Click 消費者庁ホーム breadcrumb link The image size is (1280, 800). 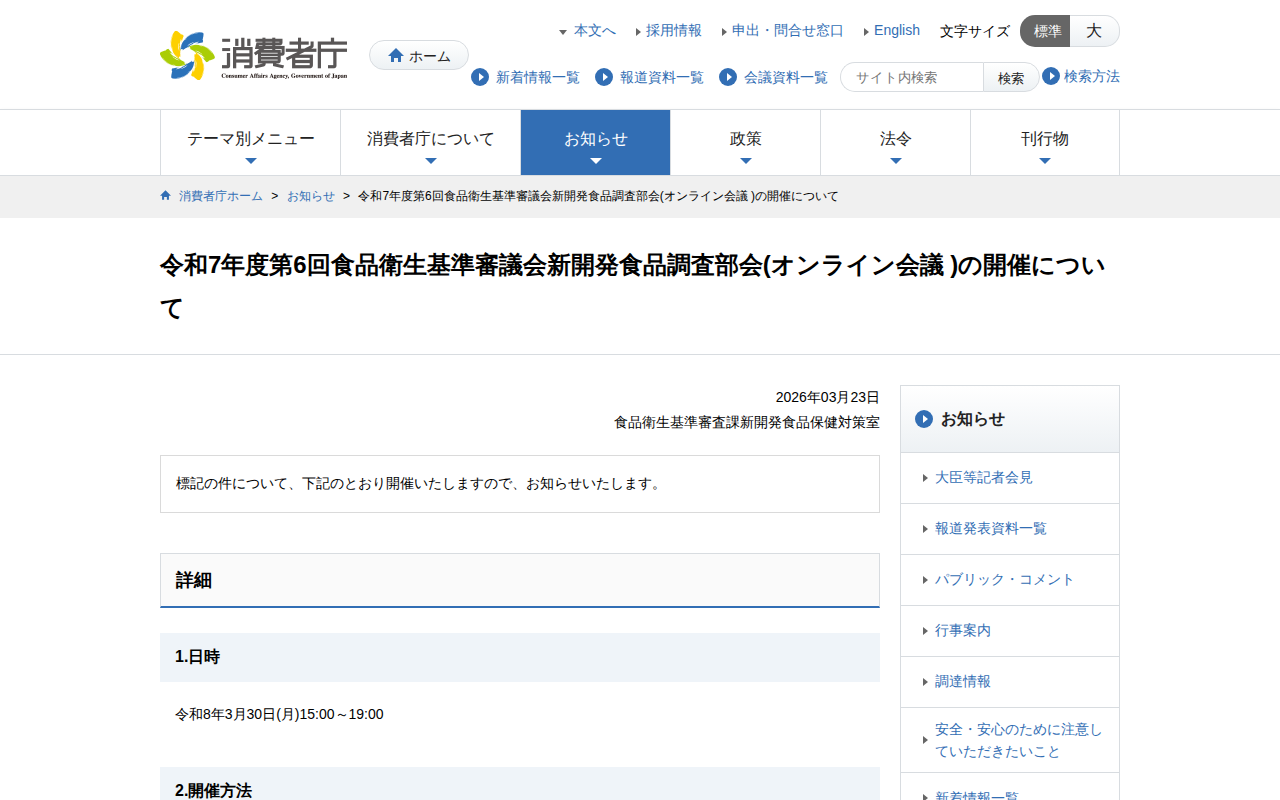pyautogui.click(x=221, y=196)
